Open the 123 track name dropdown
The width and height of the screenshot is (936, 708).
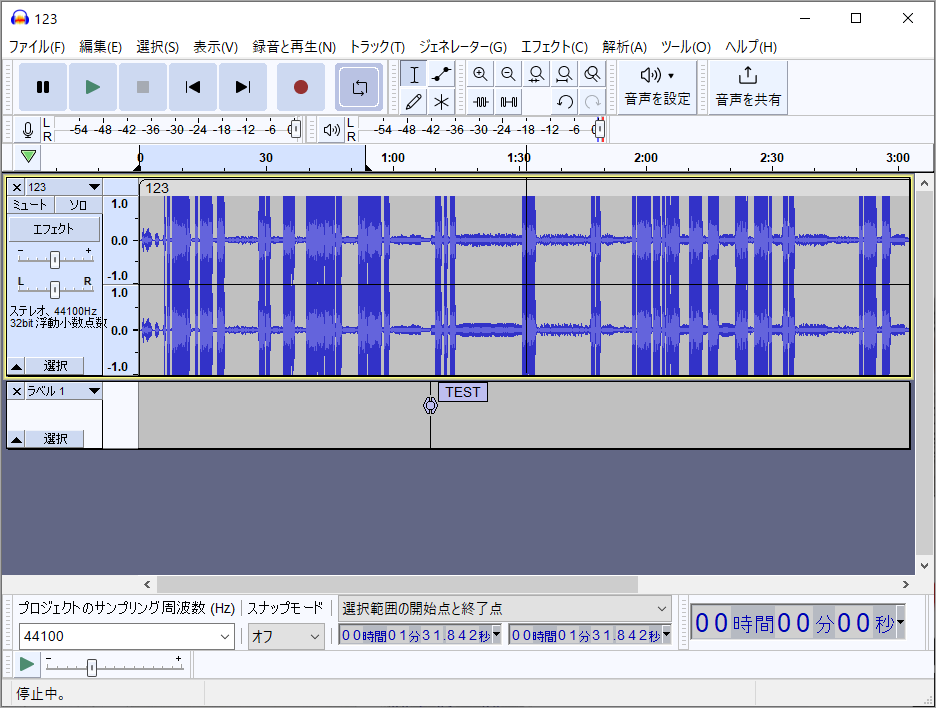tap(94, 187)
